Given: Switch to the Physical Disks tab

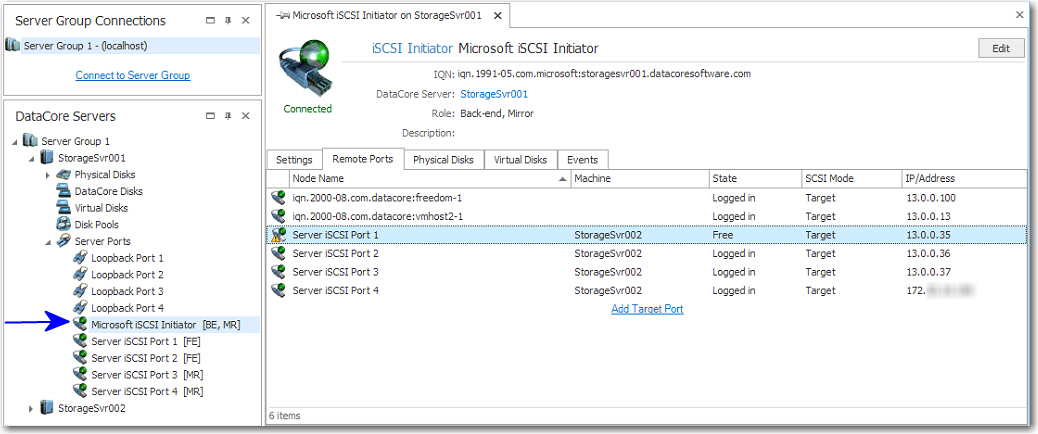Looking at the screenshot, I should [x=444, y=159].
